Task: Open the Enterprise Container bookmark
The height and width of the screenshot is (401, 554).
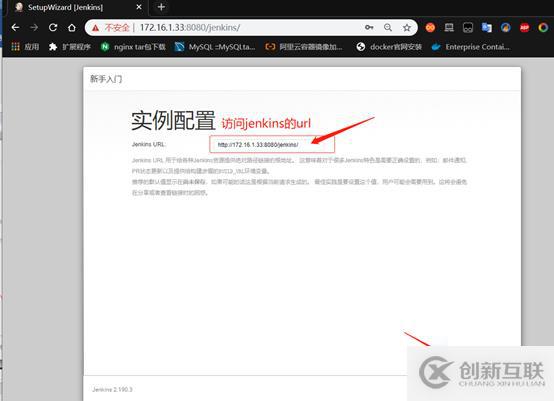Action: click(x=471, y=47)
